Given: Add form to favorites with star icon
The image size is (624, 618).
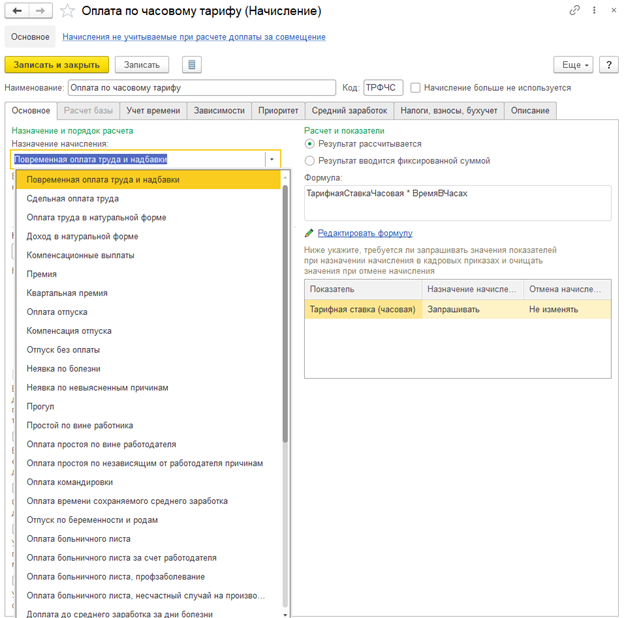Looking at the screenshot, I should coord(67,11).
